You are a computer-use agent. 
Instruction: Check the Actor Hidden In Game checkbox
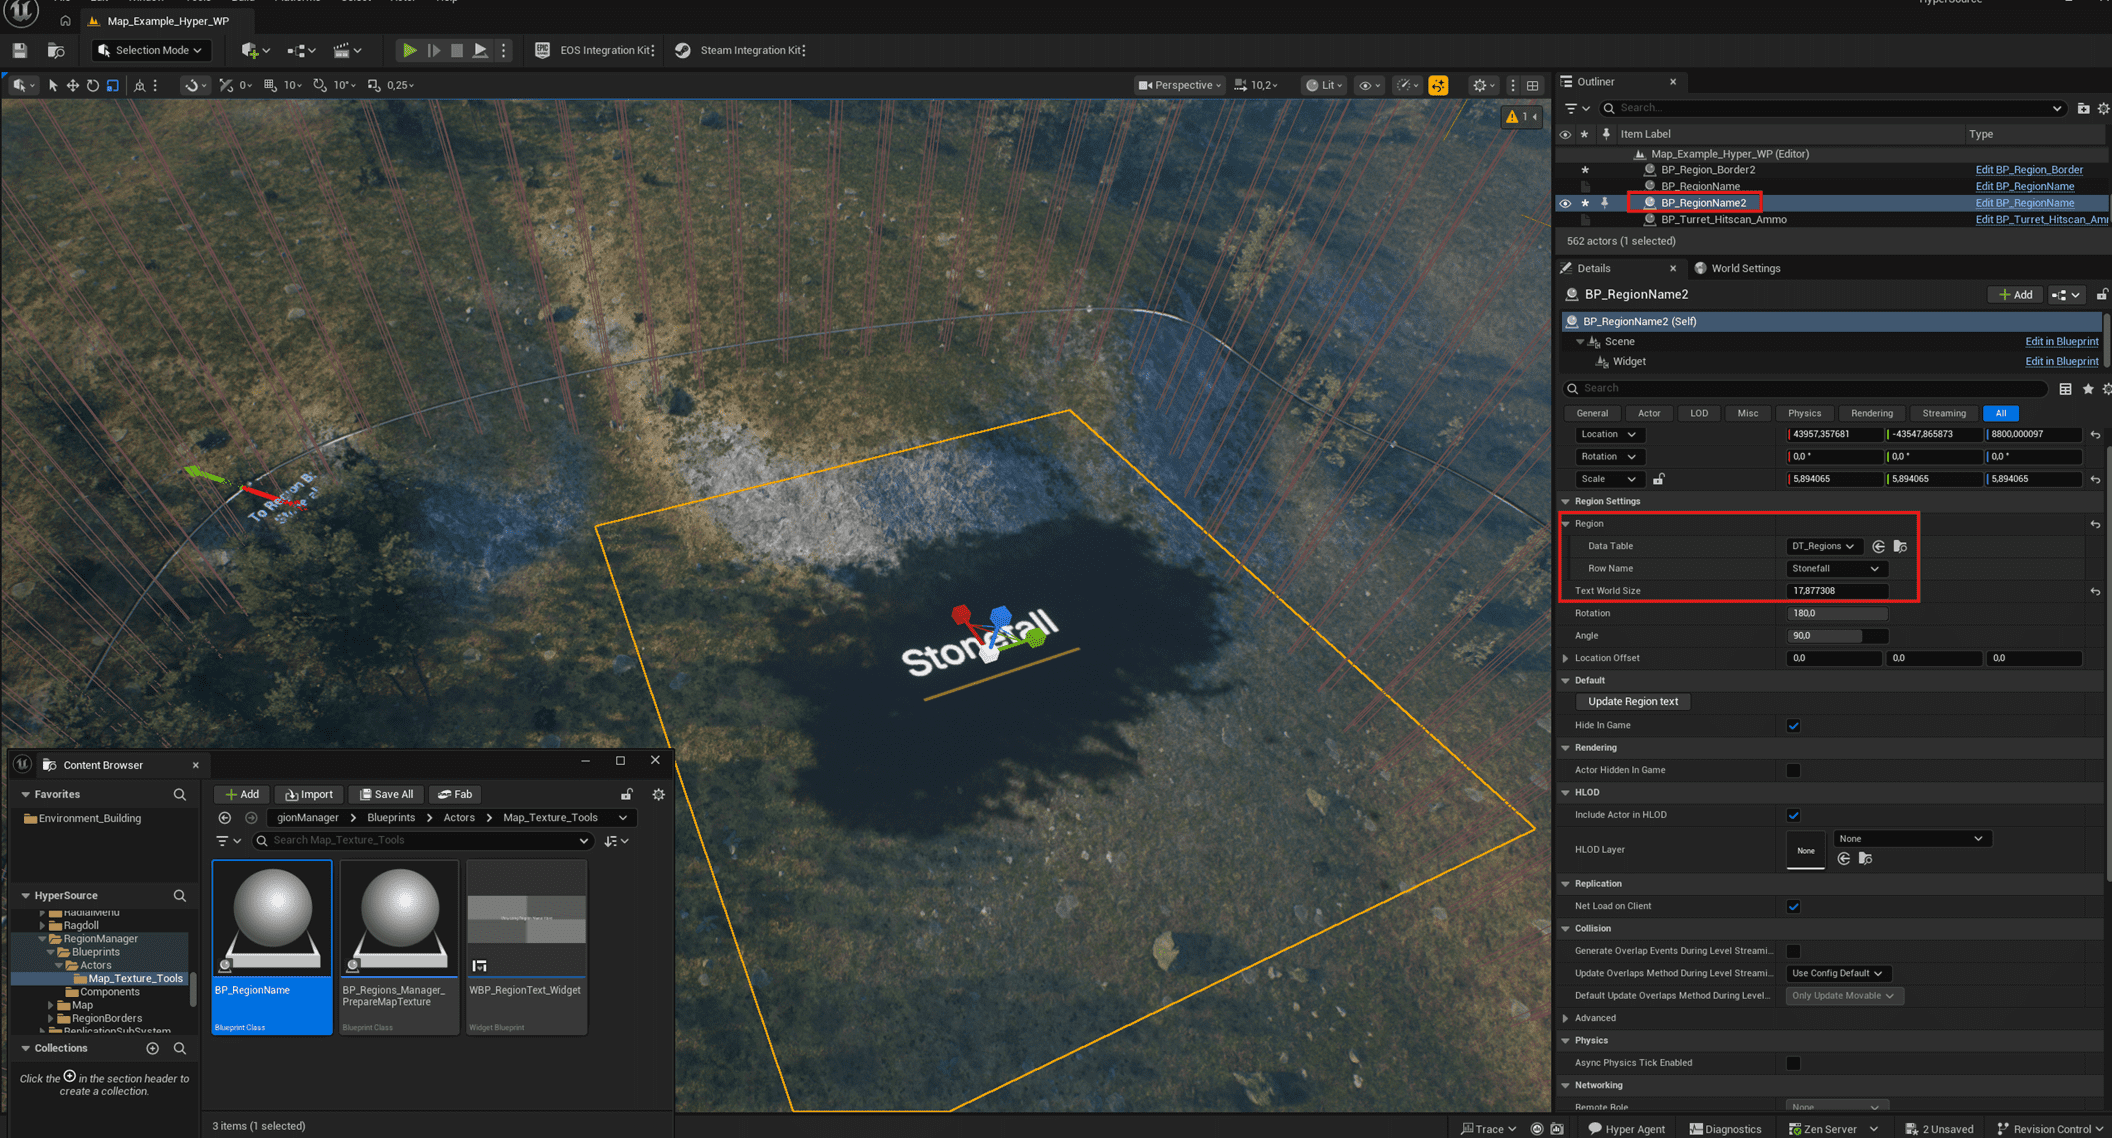tap(1793, 770)
